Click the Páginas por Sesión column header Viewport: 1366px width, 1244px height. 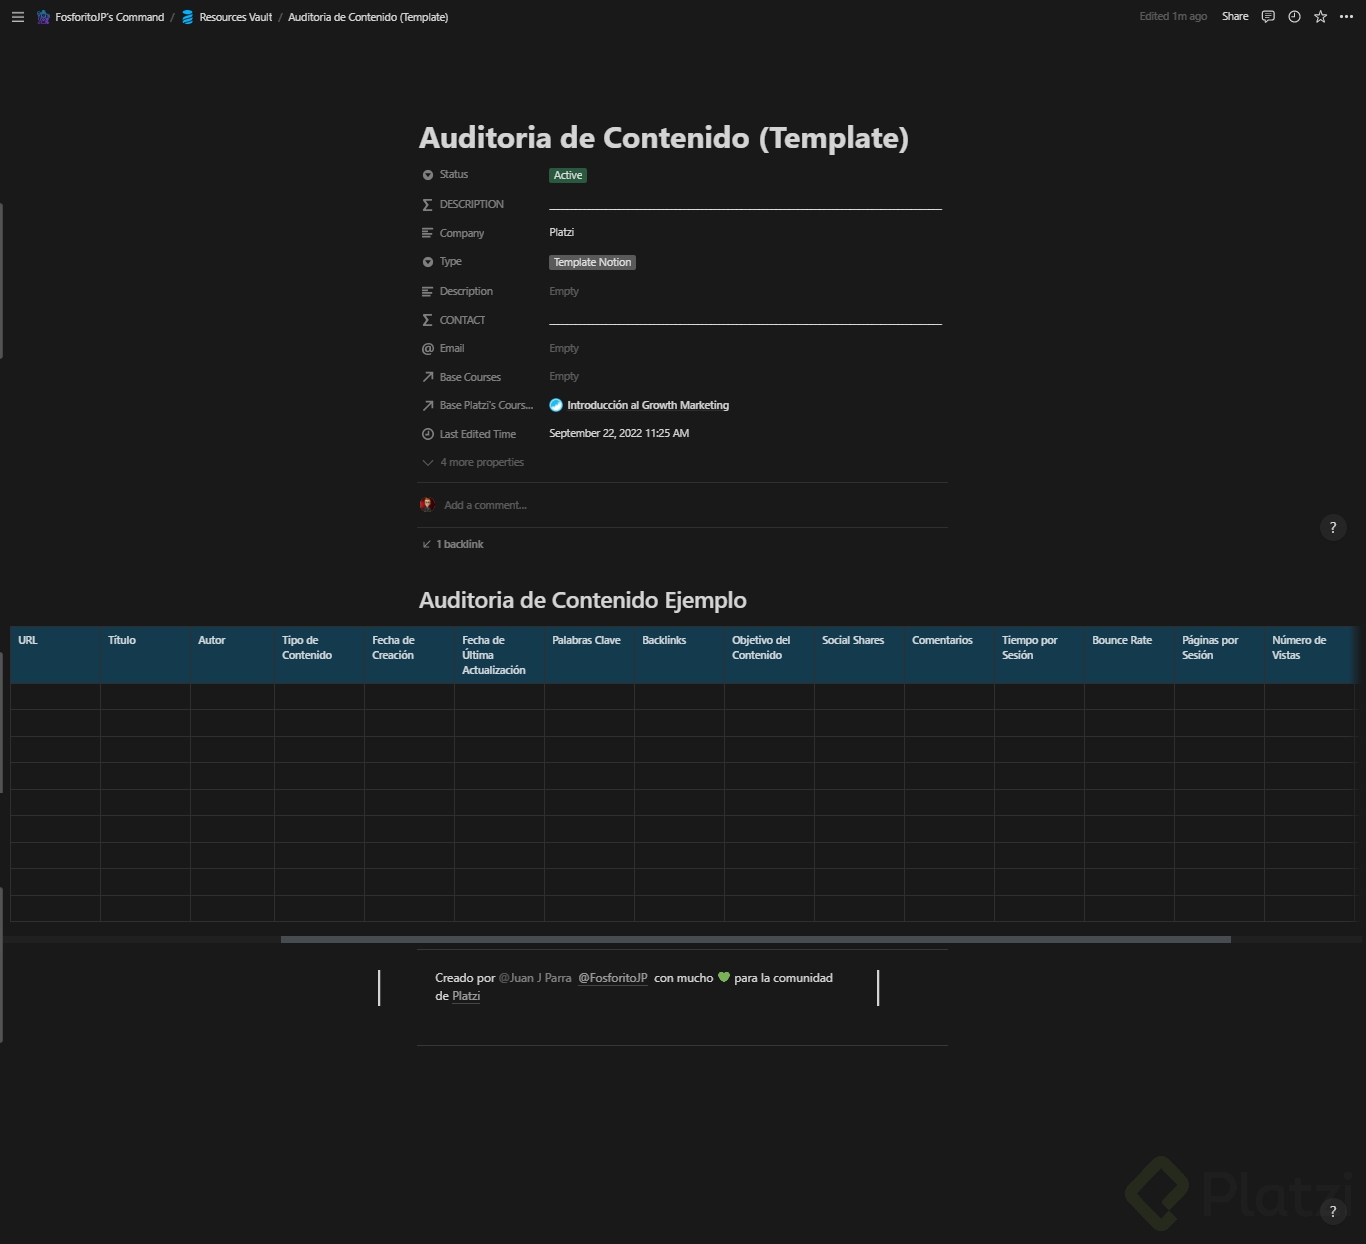tap(1219, 655)
